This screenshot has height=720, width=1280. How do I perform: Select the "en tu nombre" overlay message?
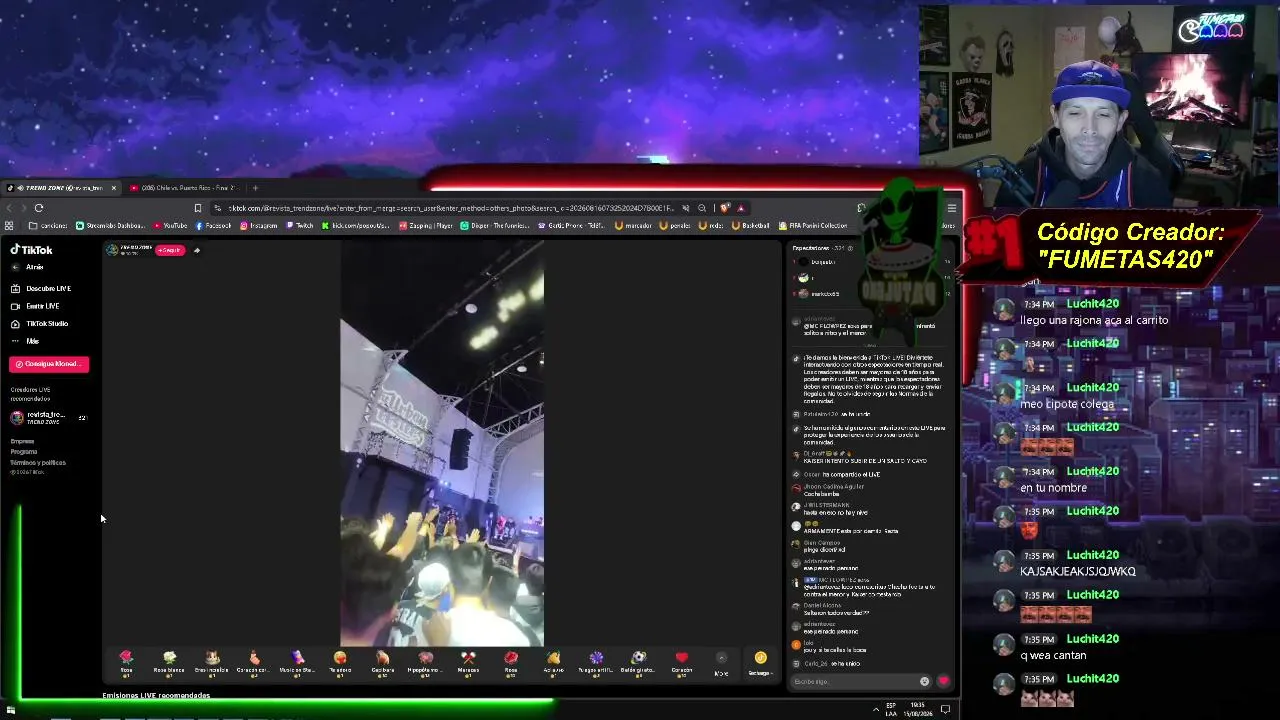point(1053,488)
